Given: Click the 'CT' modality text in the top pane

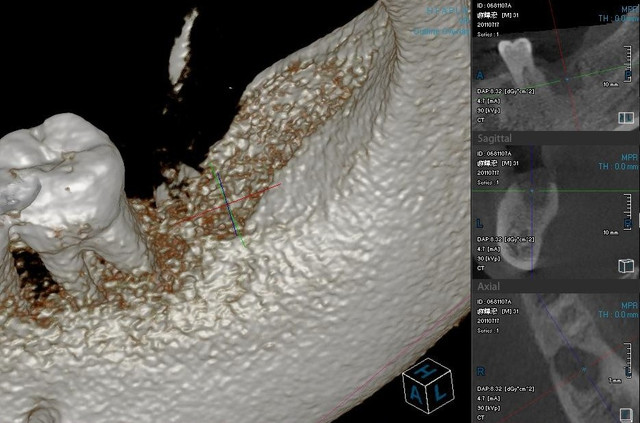Looking at the screenshot, I should (480, 120).
